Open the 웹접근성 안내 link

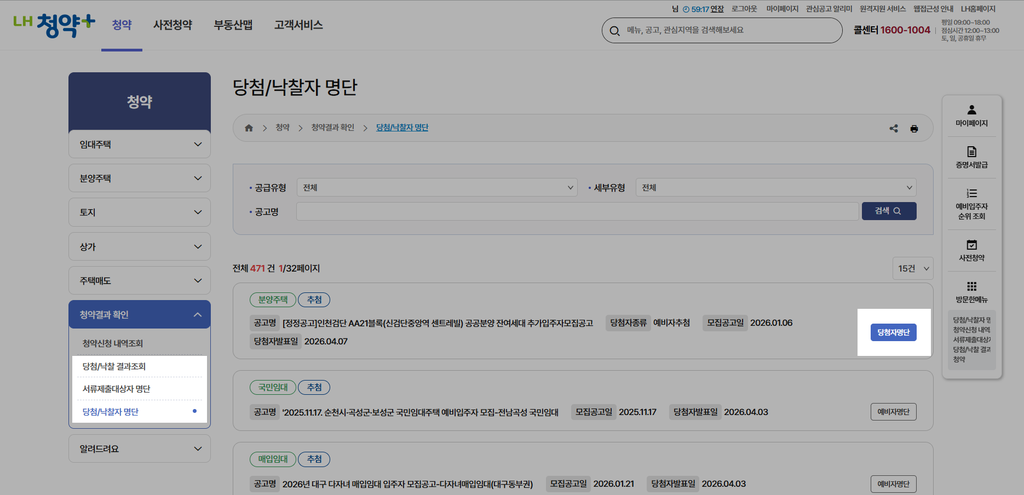(933, 9)
